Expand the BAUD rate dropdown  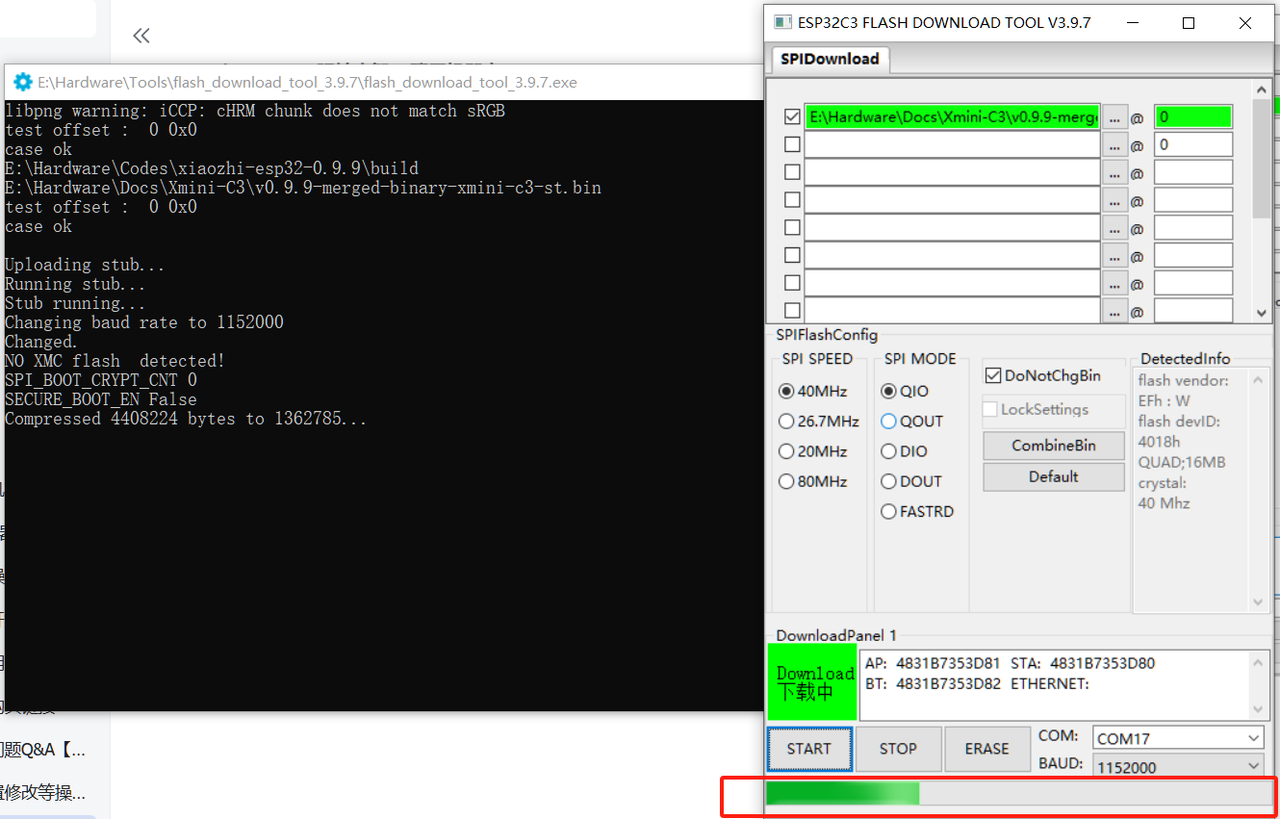pos(1178,767)
